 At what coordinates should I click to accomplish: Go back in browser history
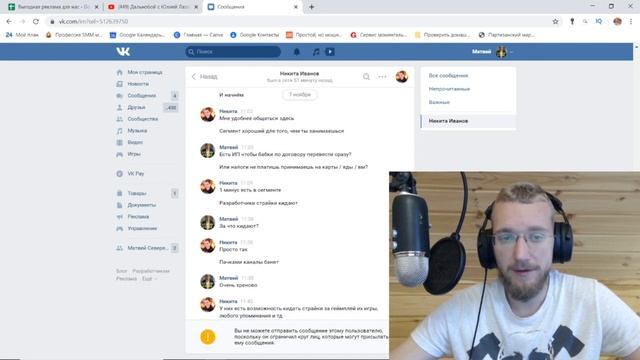click(x=9, y=22)
